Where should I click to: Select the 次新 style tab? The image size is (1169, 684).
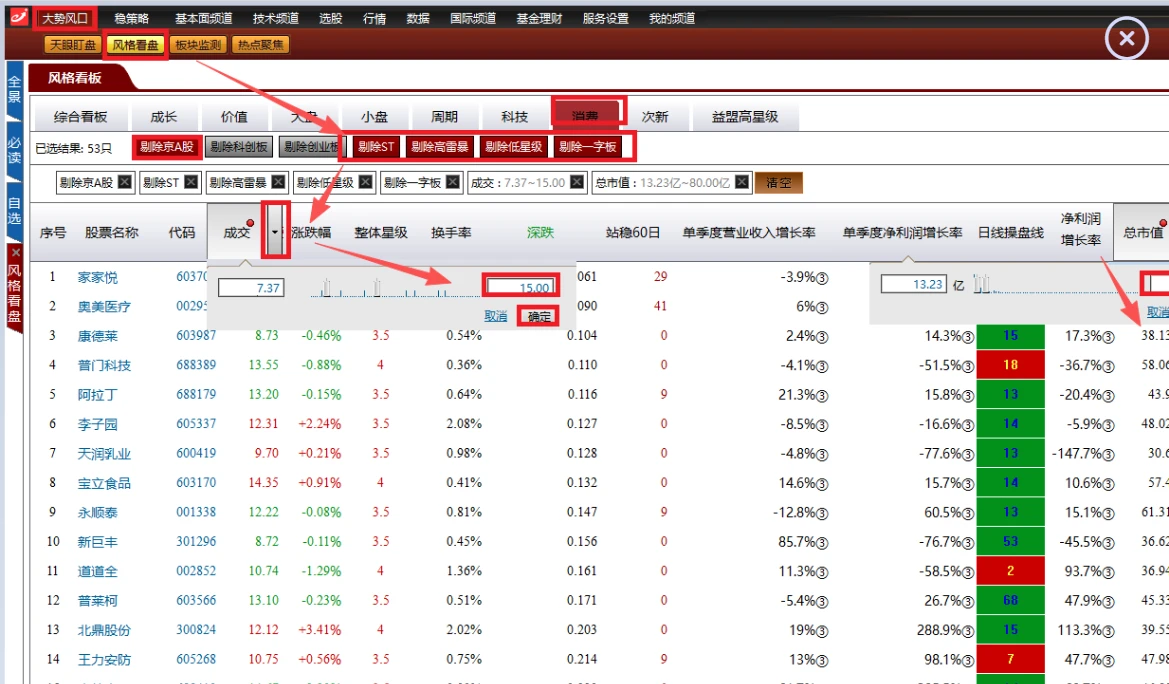(x=655, y=116)
